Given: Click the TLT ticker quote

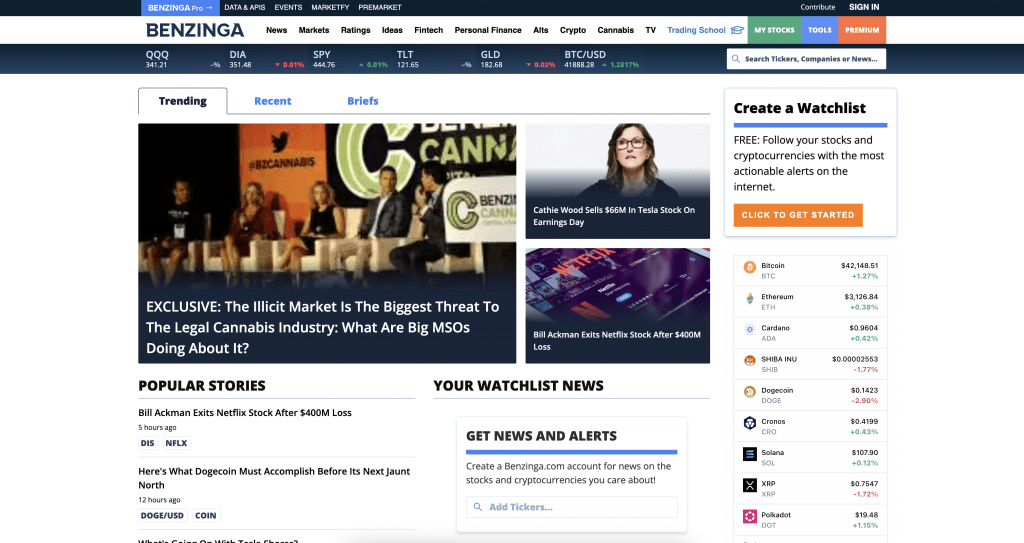Looking at the screenshot, I should pyautogui.click(x=434, y=59).
